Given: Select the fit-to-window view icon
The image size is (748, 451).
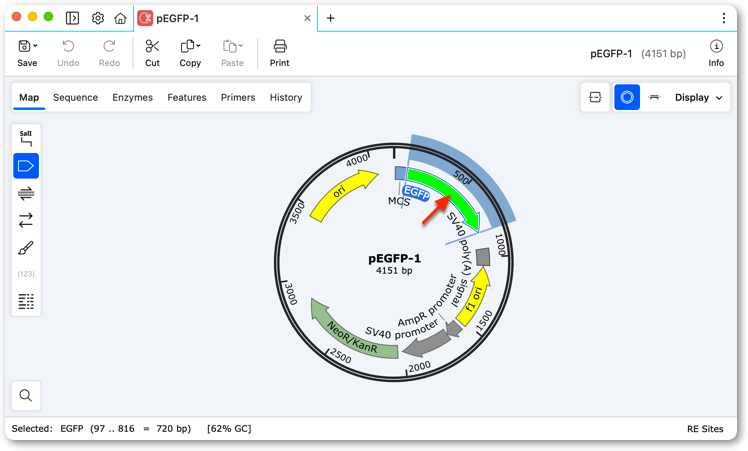Looking at the screenshot, I should (x=595, y=97).
